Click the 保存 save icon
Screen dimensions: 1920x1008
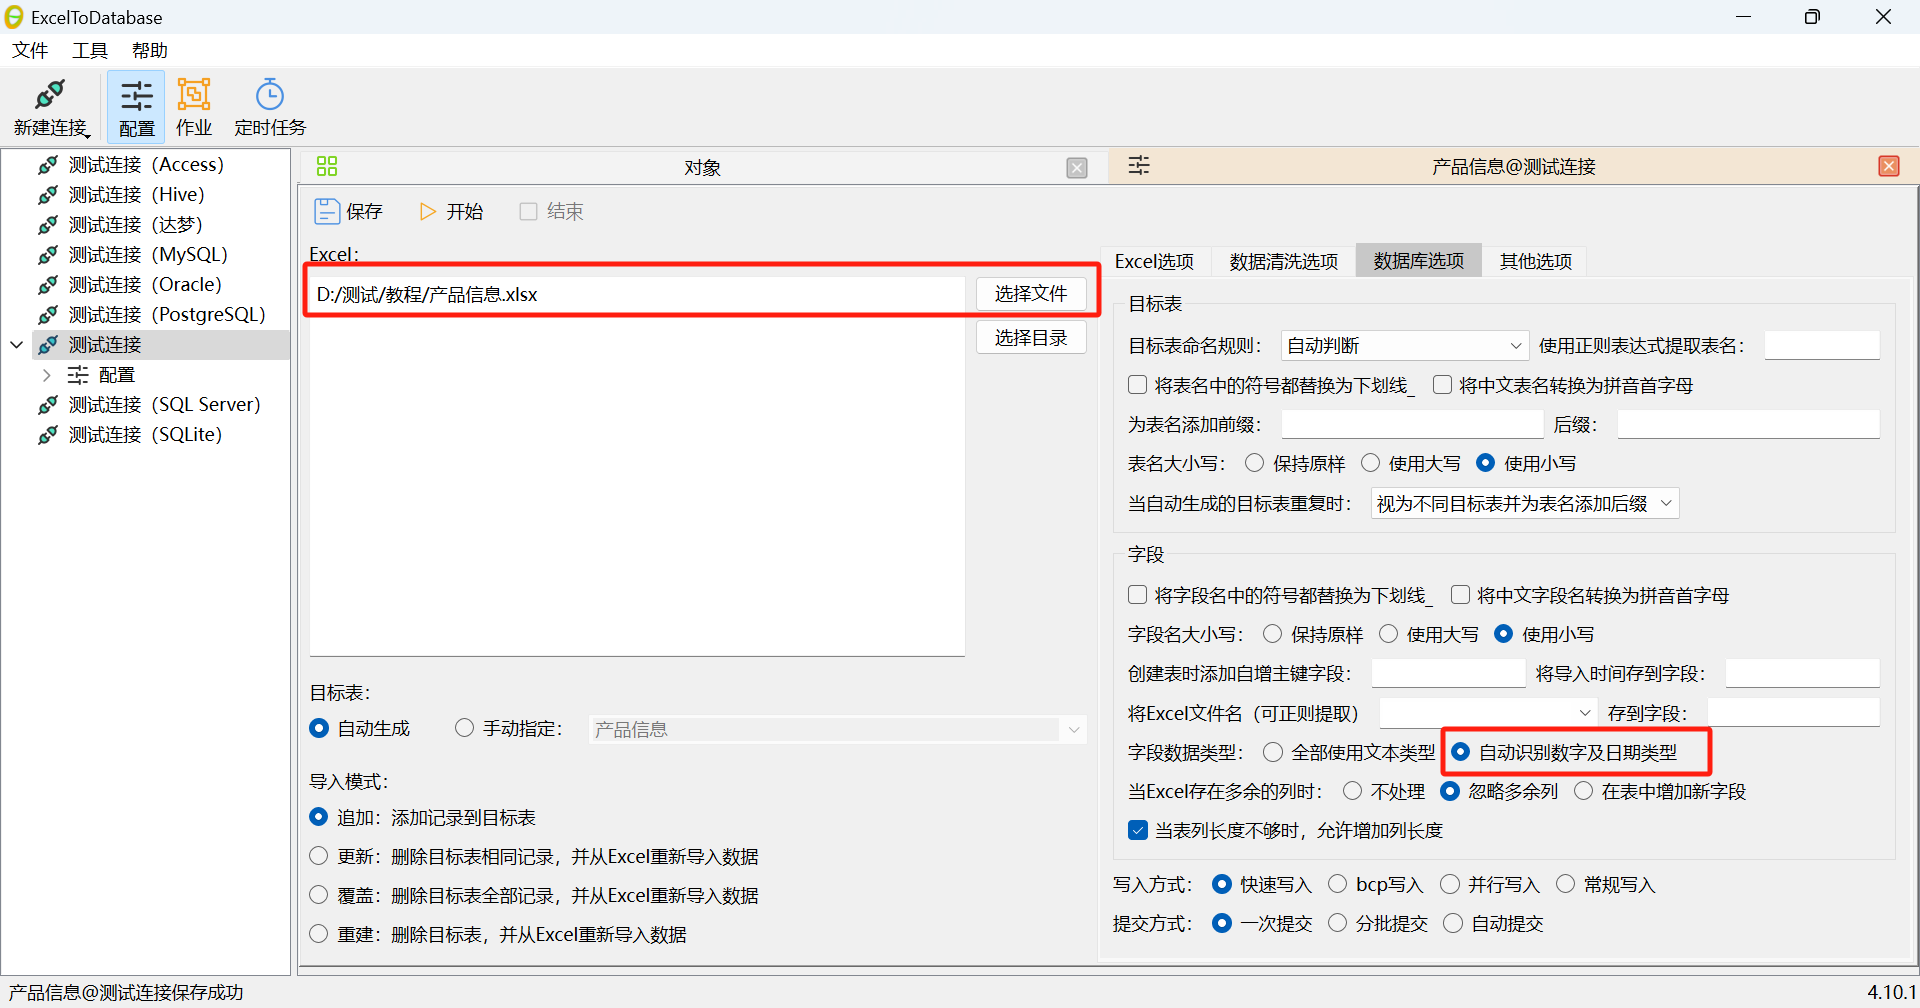click(327, 211)
